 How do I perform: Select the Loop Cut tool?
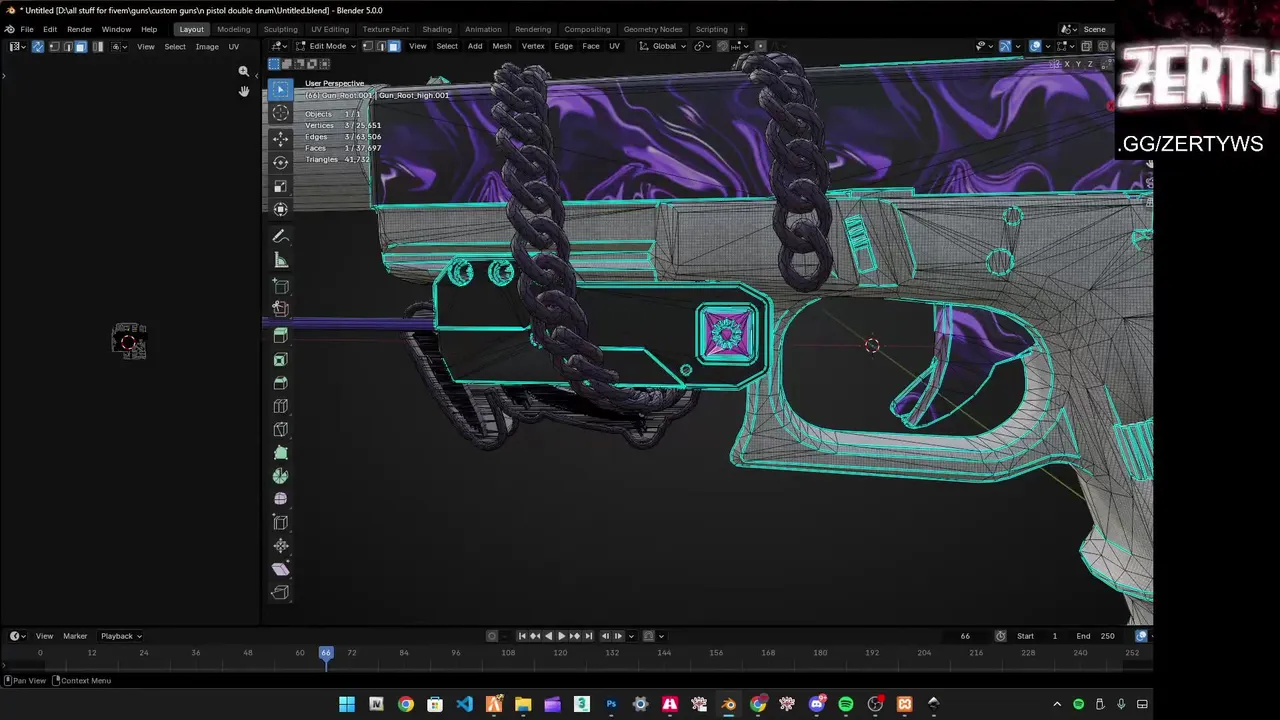coord(280,406)
